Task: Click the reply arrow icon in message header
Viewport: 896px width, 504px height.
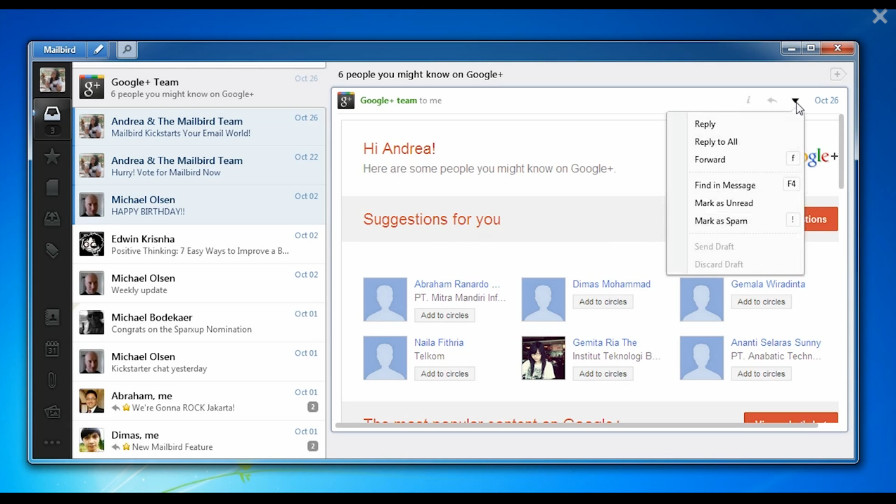Action: 771,101
